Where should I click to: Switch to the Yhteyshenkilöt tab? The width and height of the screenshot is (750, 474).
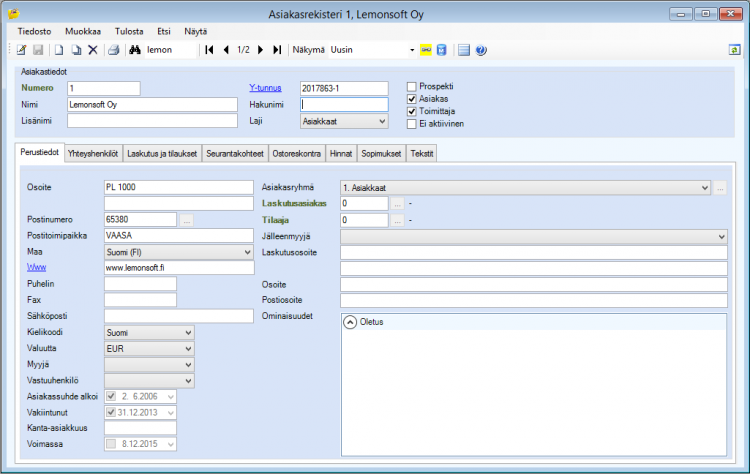coord(93,154)
